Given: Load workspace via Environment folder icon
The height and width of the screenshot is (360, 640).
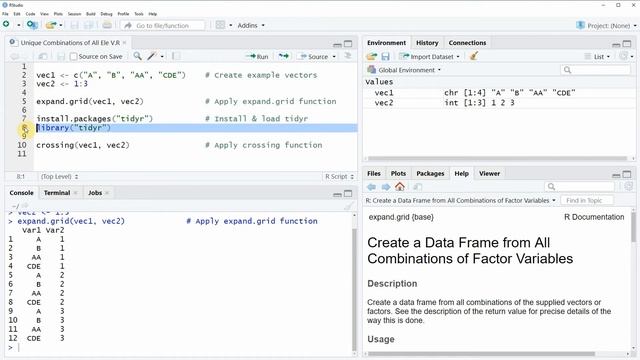Looking at the screenshot, I should click(x=371, y=56).
